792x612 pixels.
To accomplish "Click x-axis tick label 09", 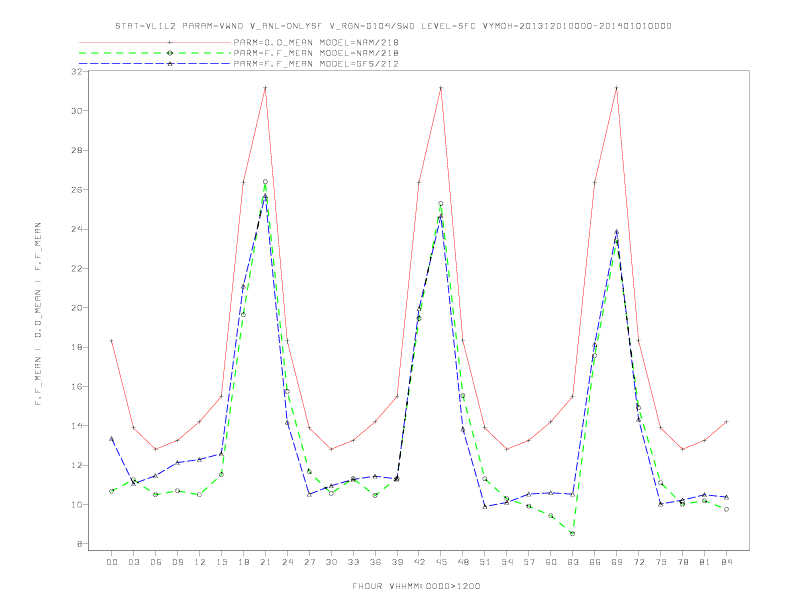I will tap(177, 562).
